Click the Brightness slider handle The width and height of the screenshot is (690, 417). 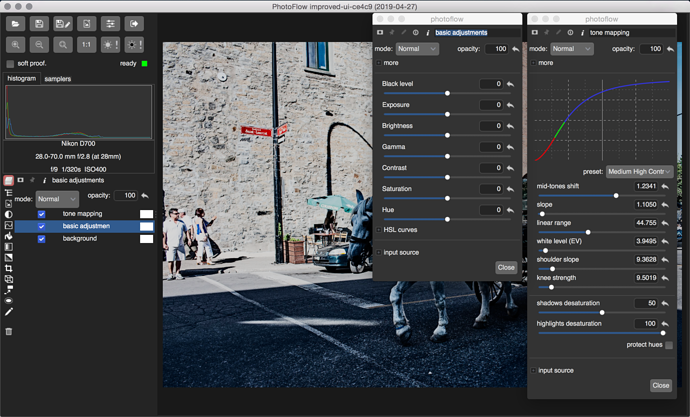(447, 135)
